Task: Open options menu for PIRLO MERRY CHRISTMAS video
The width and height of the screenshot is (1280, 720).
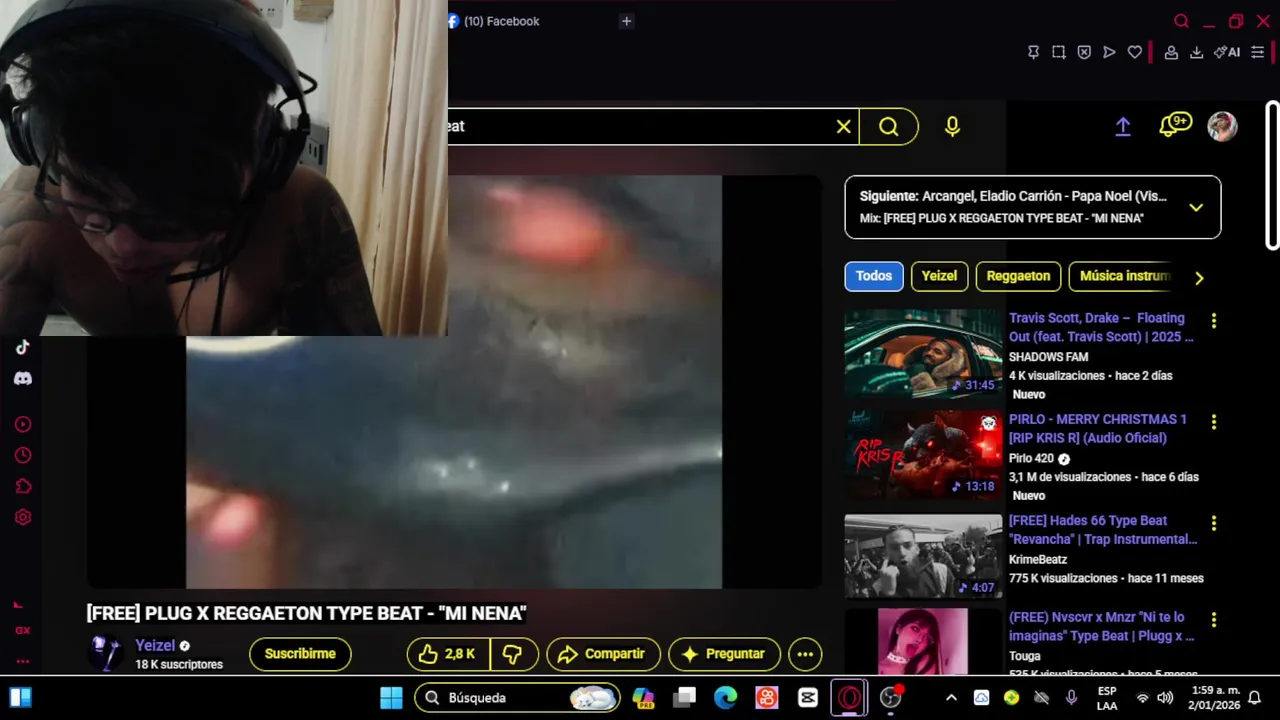Action: [x=1214, y=422]
